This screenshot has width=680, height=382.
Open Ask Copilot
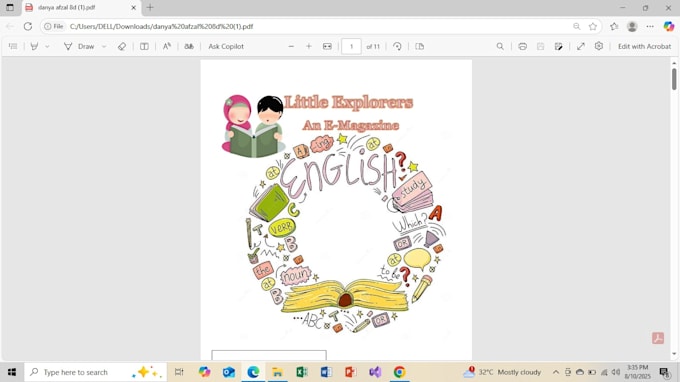226,46
